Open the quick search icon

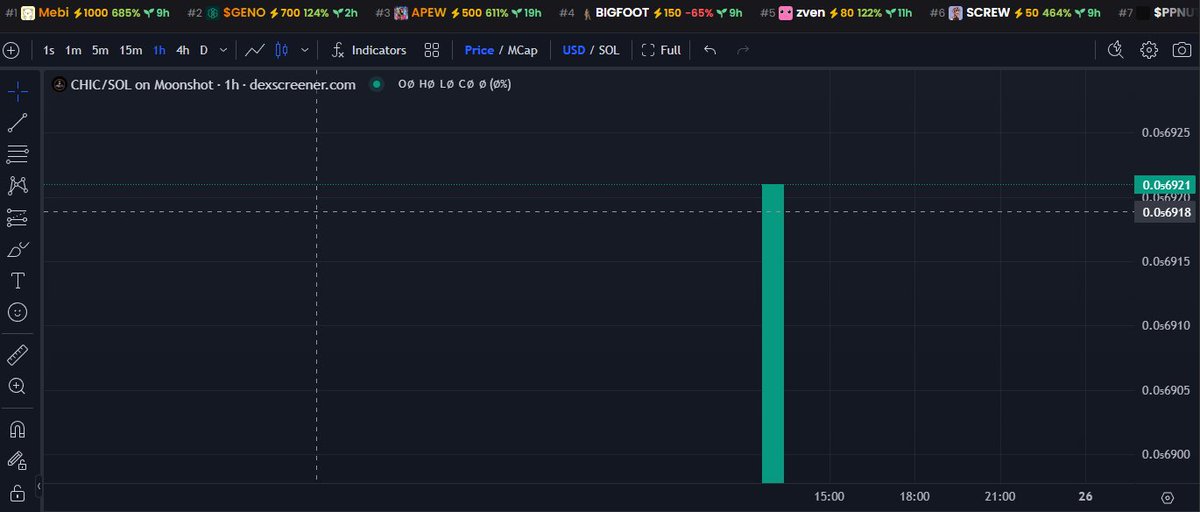click(x=1117, y=50)
